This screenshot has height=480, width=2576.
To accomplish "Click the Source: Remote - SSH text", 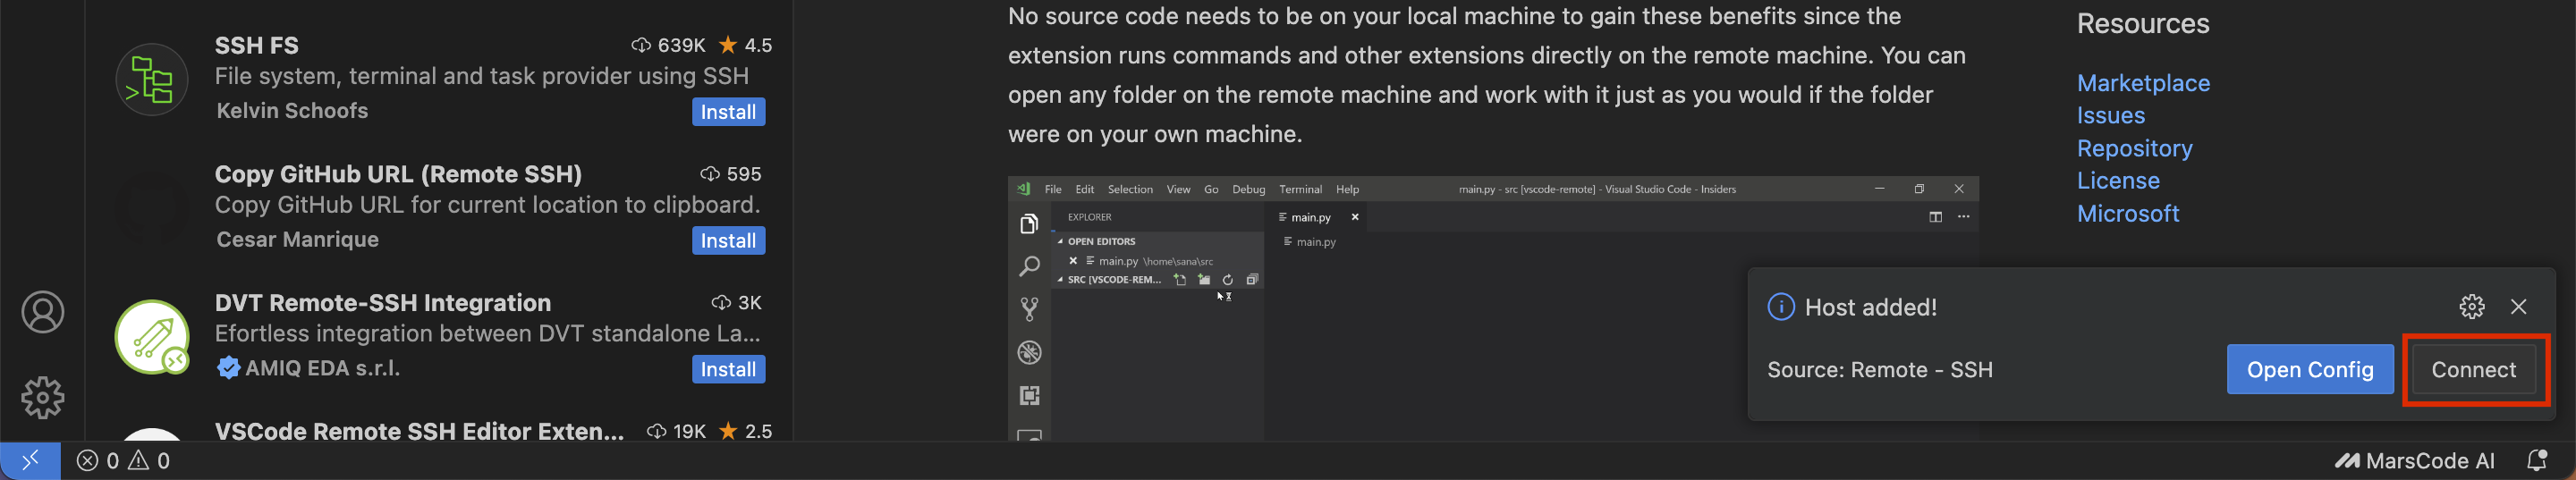I will coord(1879,370).
